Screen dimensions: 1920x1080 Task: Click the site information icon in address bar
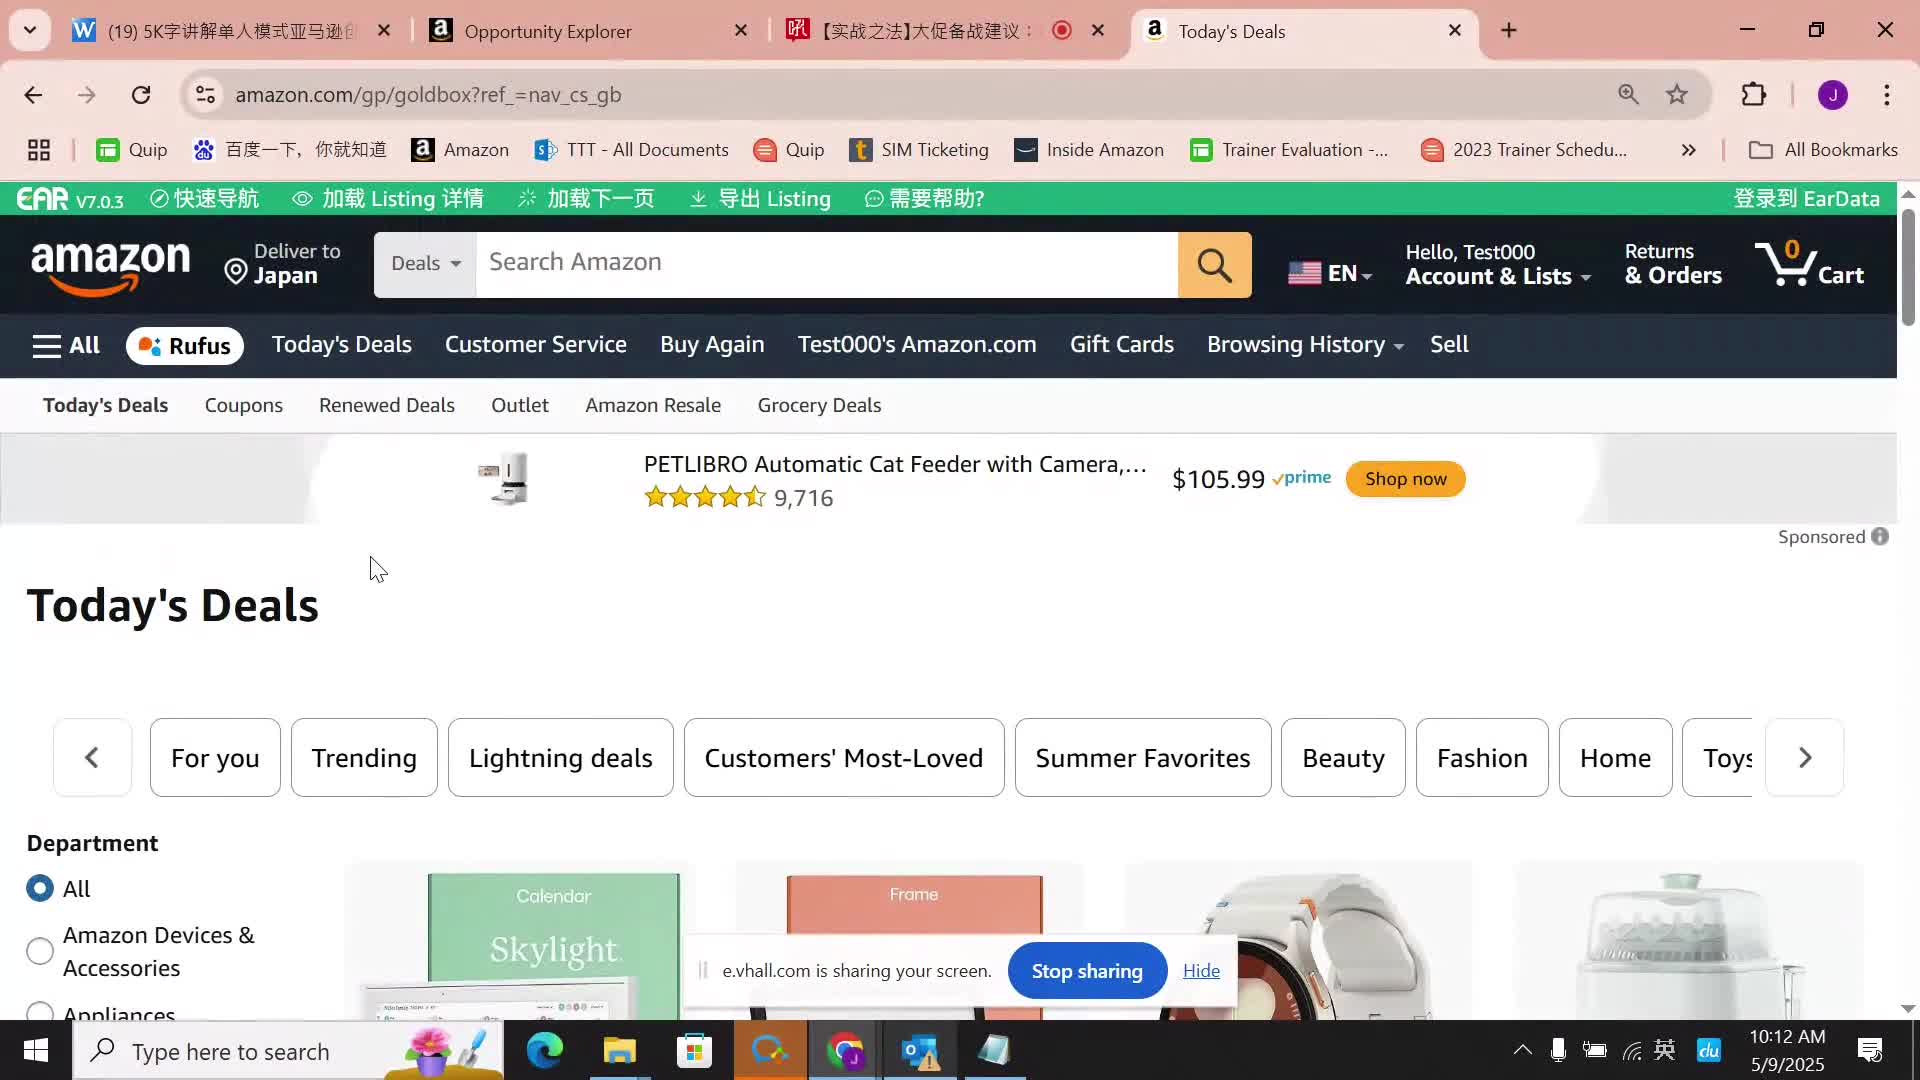point(205,95)
